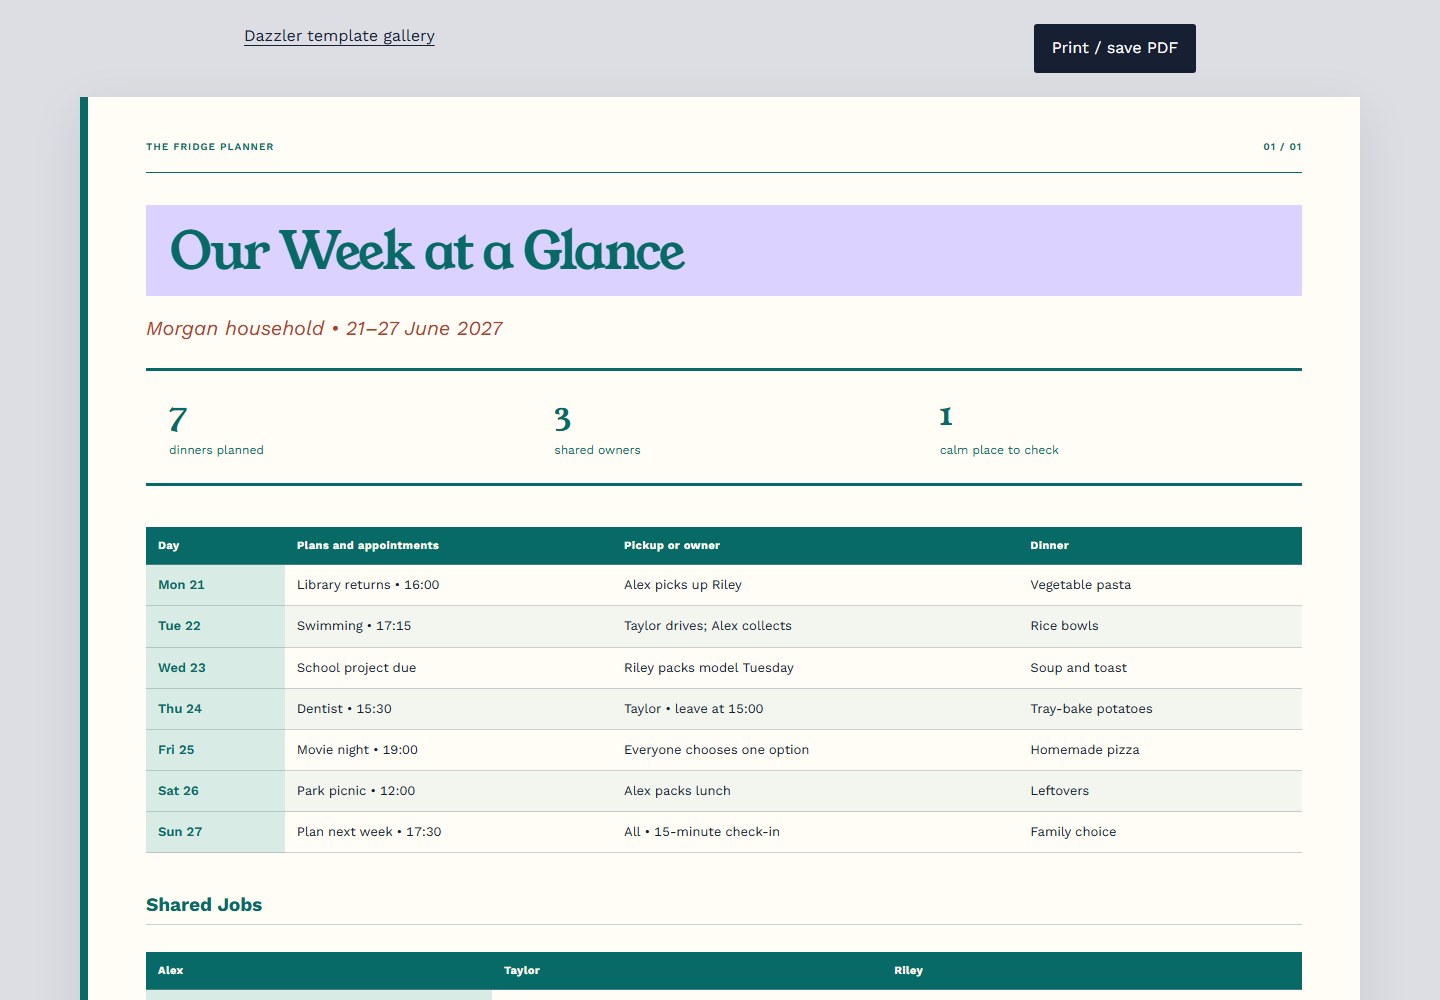Viewport: 1440px width, 1000px height.
Task: Click the 'Rice bowls' dinner cell
Action: pos(1160,626)
